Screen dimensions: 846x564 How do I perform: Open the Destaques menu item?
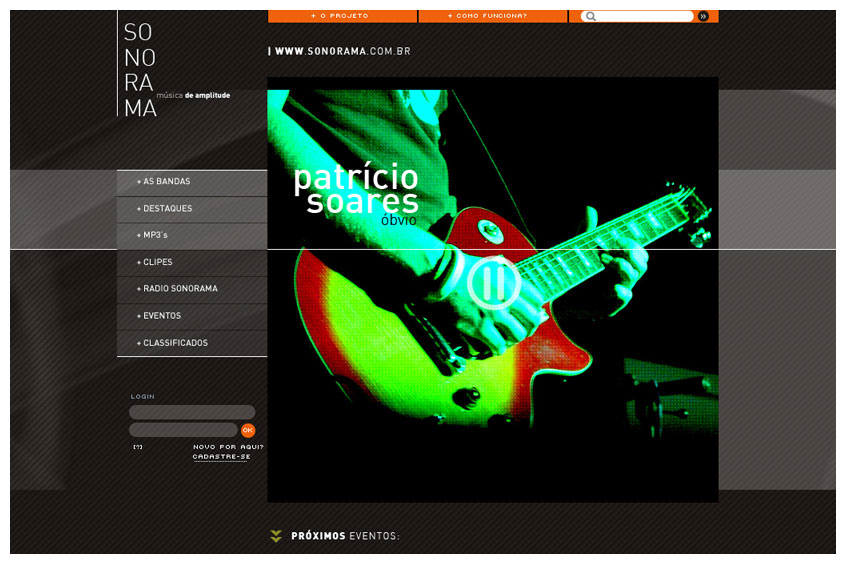[192, 209]
